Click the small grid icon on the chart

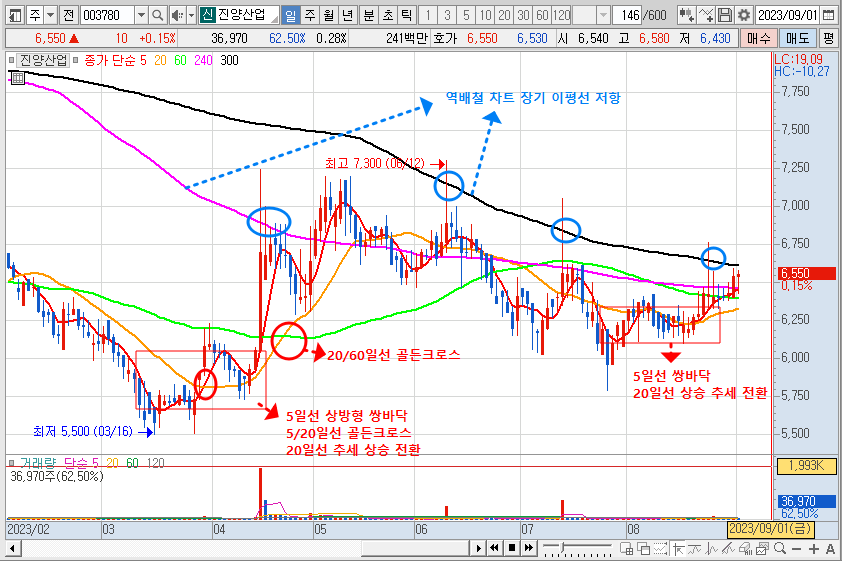(x=18, y=78)
